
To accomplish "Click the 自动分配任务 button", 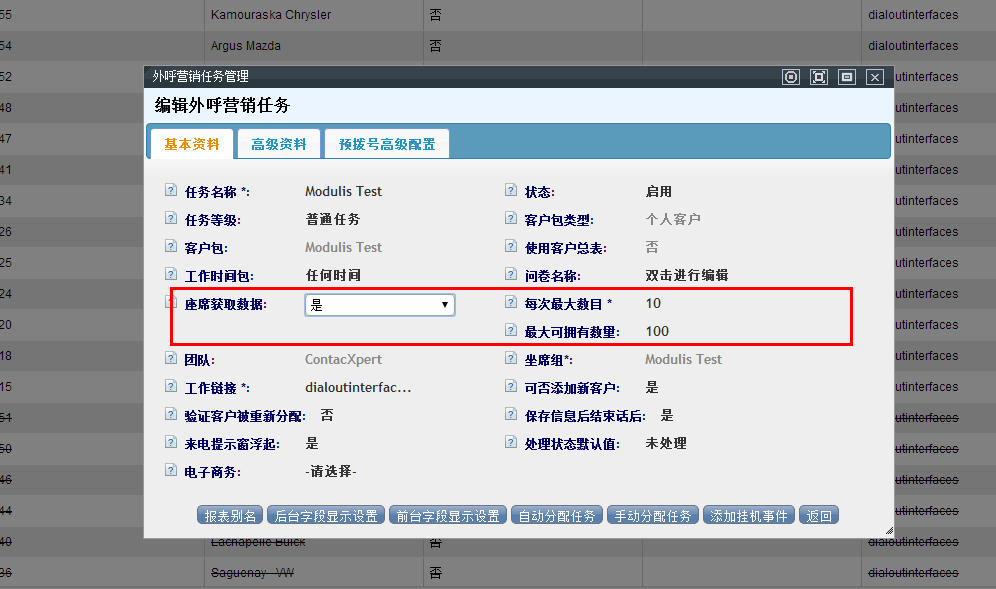I will (x=556, y=516).
